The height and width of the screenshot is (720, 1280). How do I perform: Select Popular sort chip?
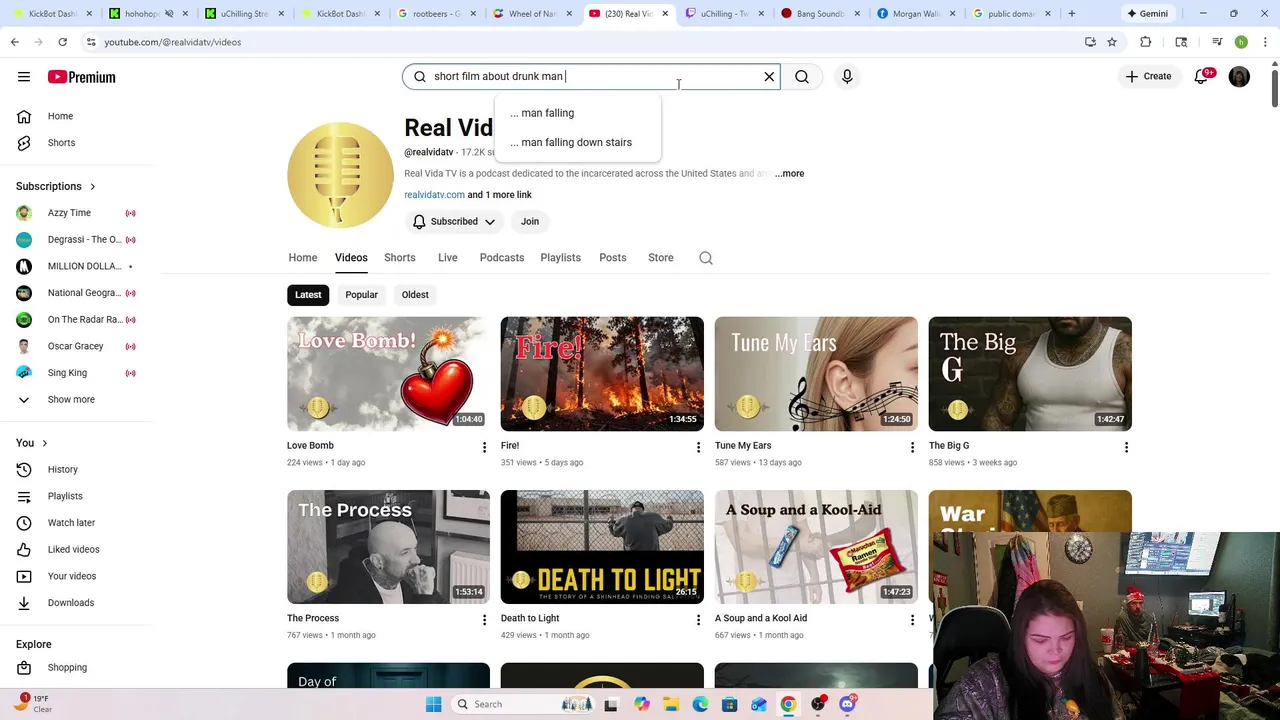[362, 295]
